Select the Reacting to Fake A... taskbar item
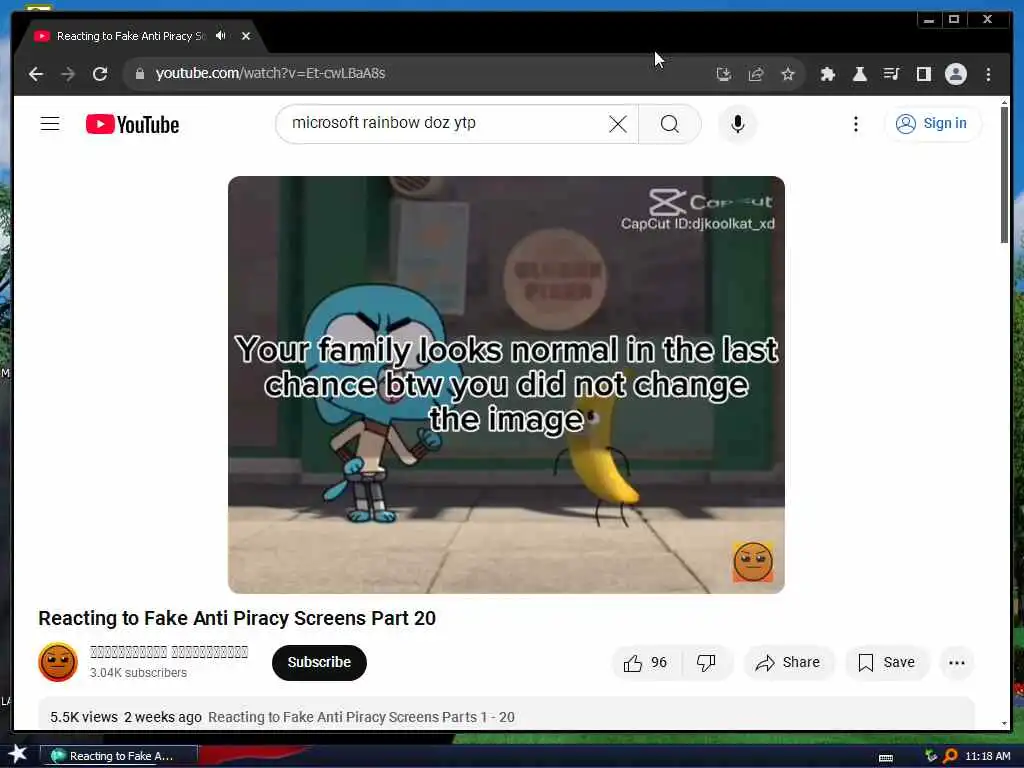1024x768 pixels. (x=119, y=756)
